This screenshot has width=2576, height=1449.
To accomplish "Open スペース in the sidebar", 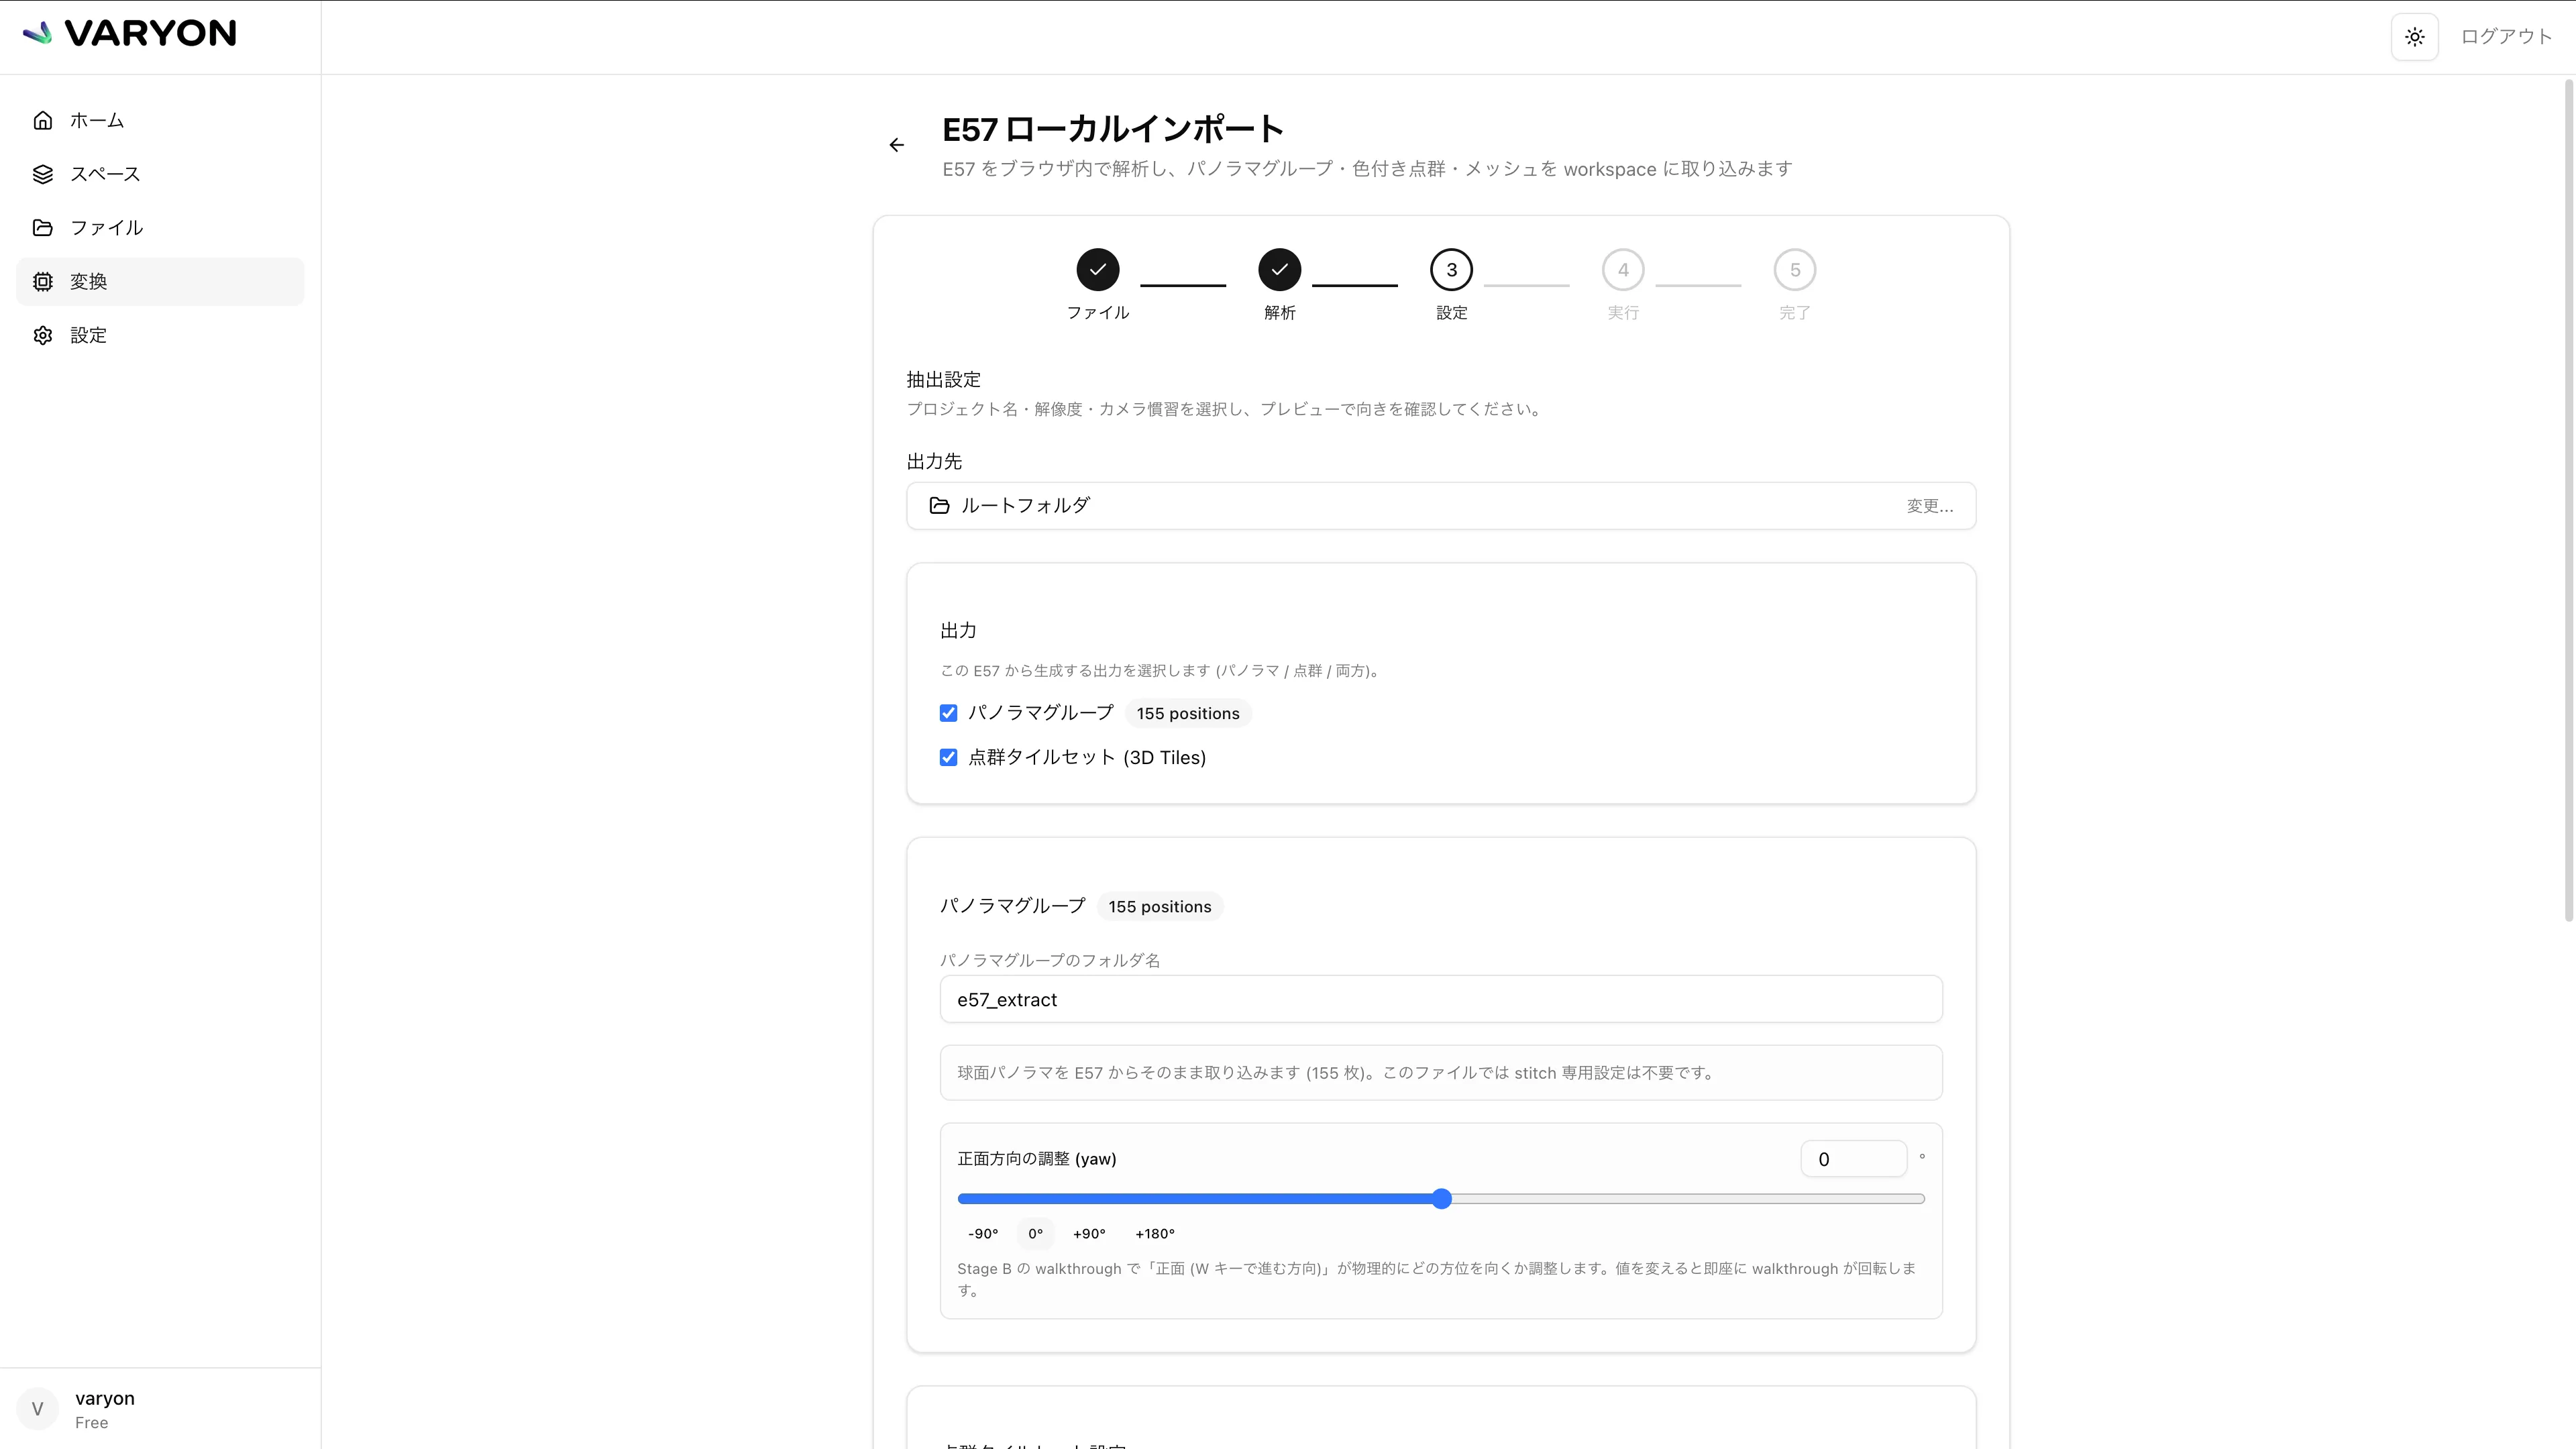I will pos(160,174).
